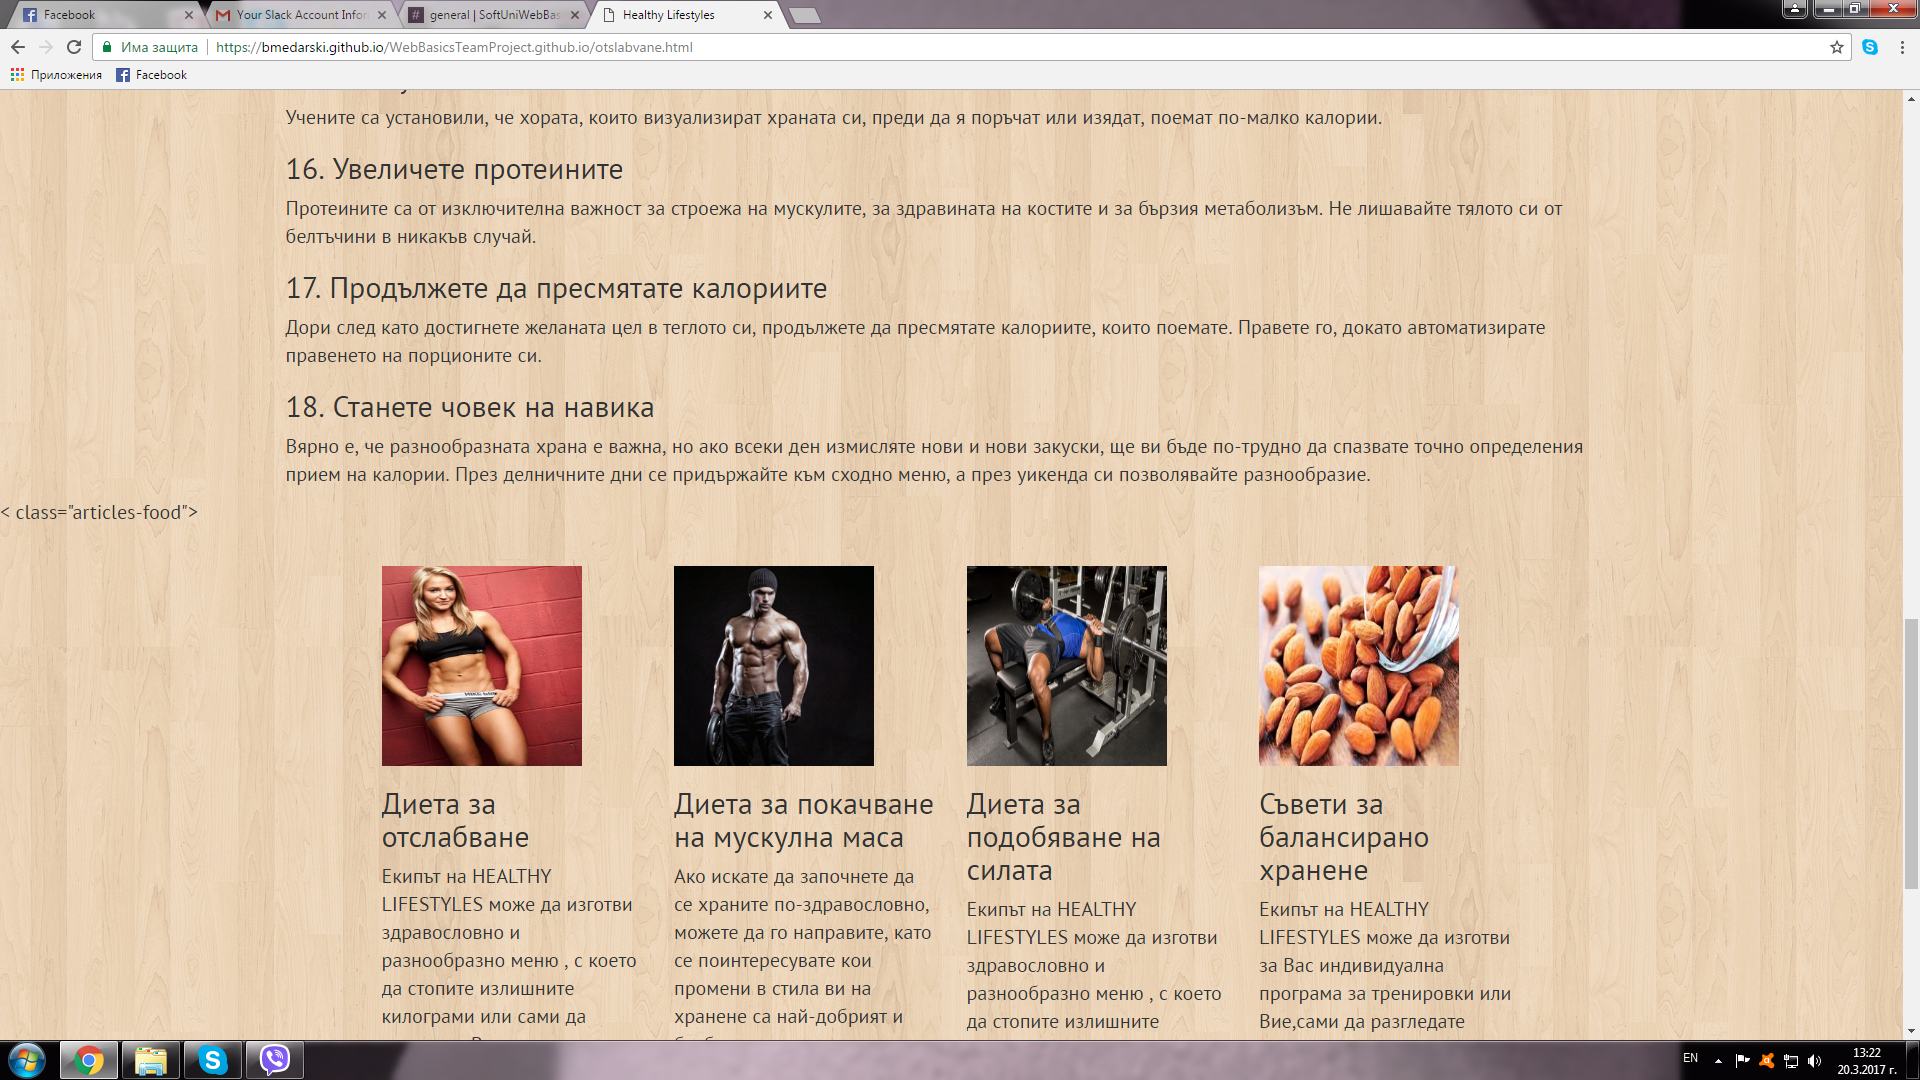
Task: Open the Skype extension icon in toolbar
Action: pyautogui.click(x=1870, y=47)
